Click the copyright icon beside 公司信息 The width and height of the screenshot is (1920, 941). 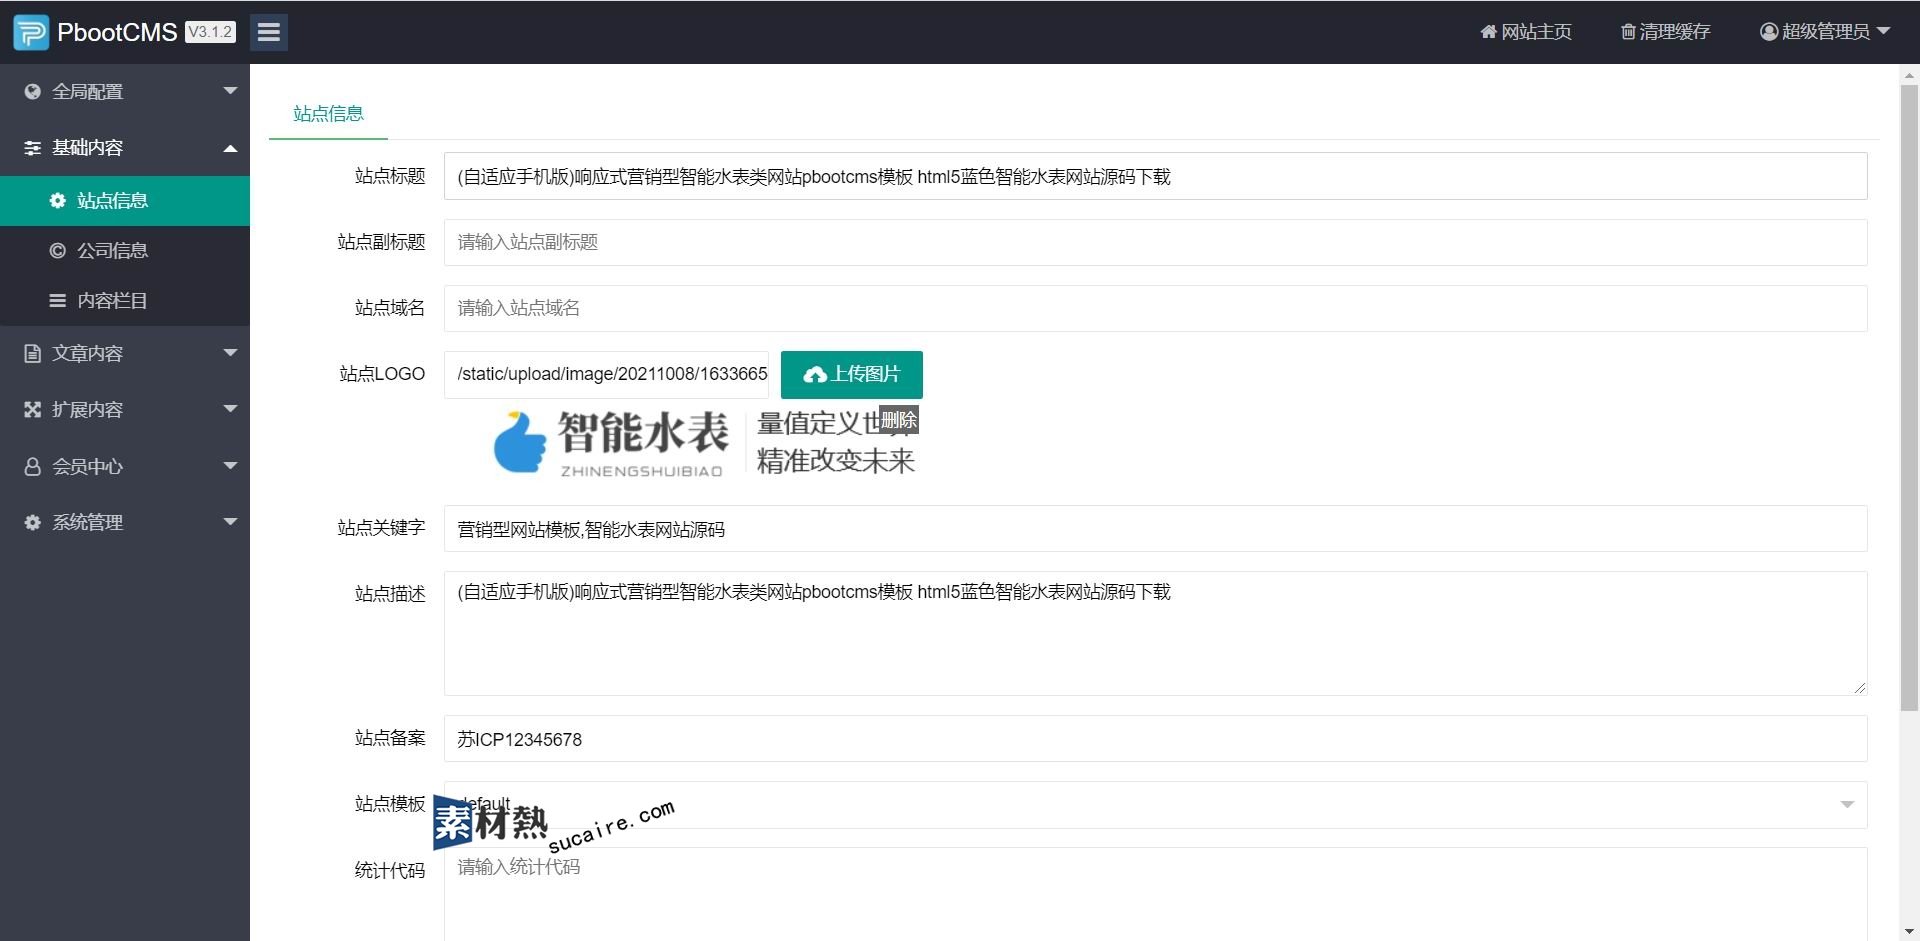(x=58, y=251)
